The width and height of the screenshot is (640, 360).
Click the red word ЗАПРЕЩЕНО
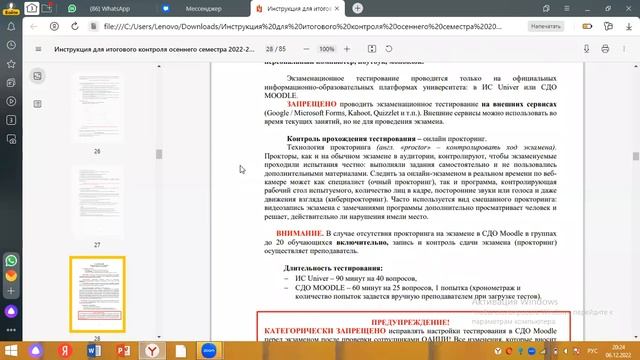[x=311, y=104]
